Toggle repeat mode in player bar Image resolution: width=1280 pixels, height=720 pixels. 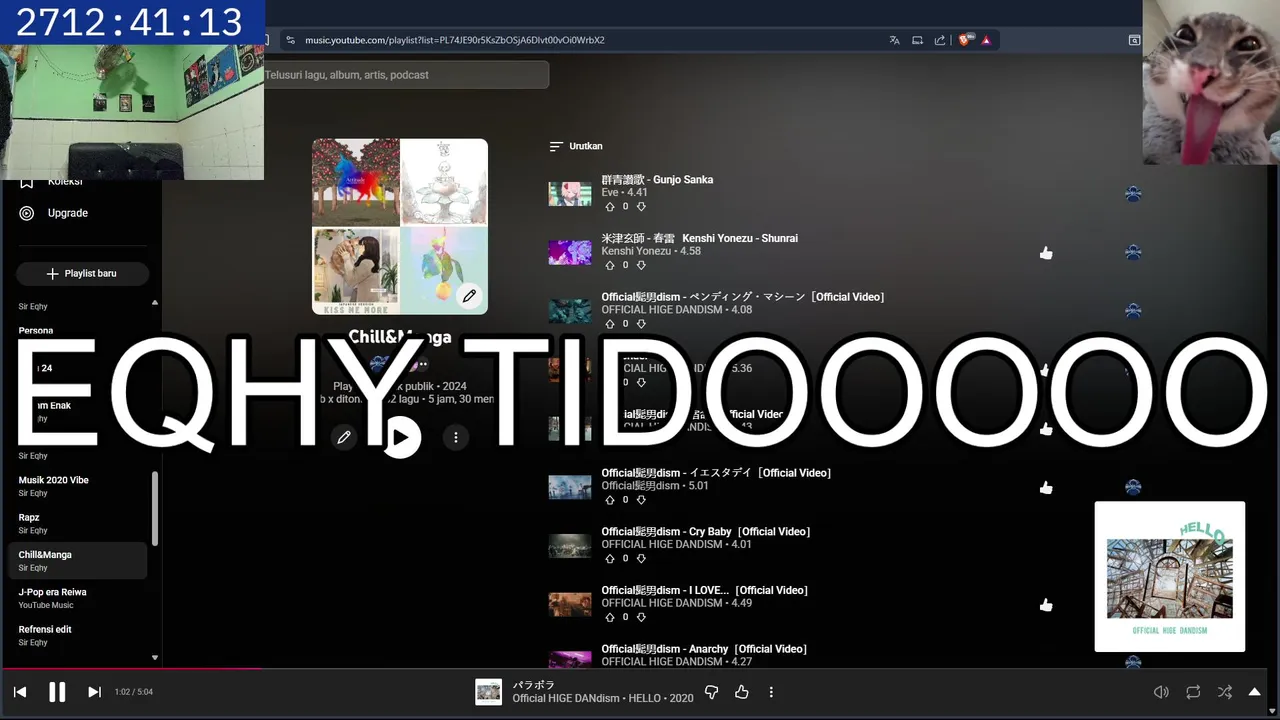tap(1193, 692)
